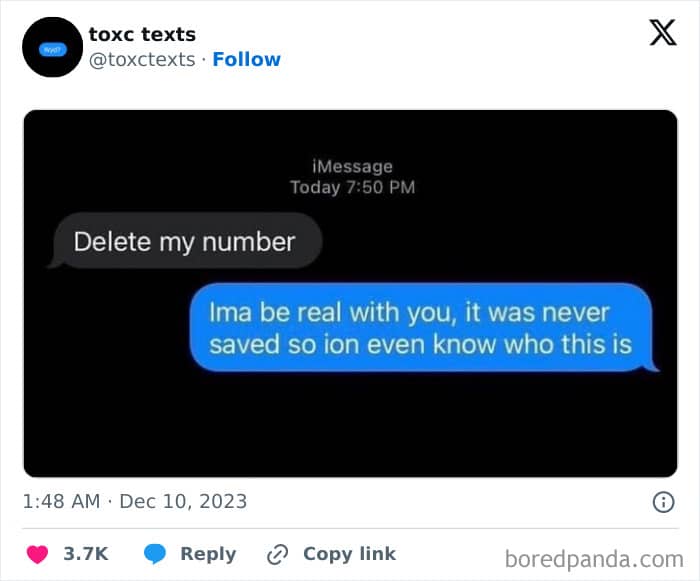Click the Reply speech bubble icon
Screen dimensions: 700x581
pyautogui.click(x=155, y=554)
